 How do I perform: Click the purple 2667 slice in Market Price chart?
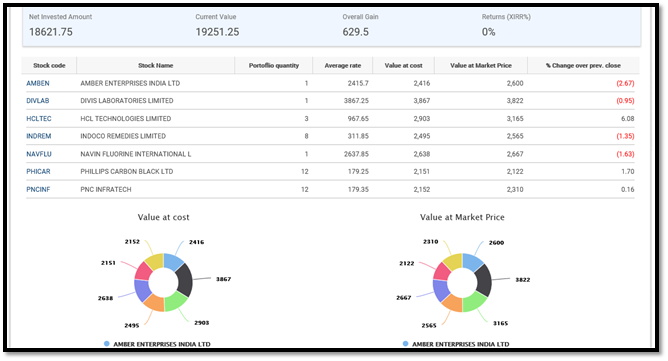tap(441, 290)
